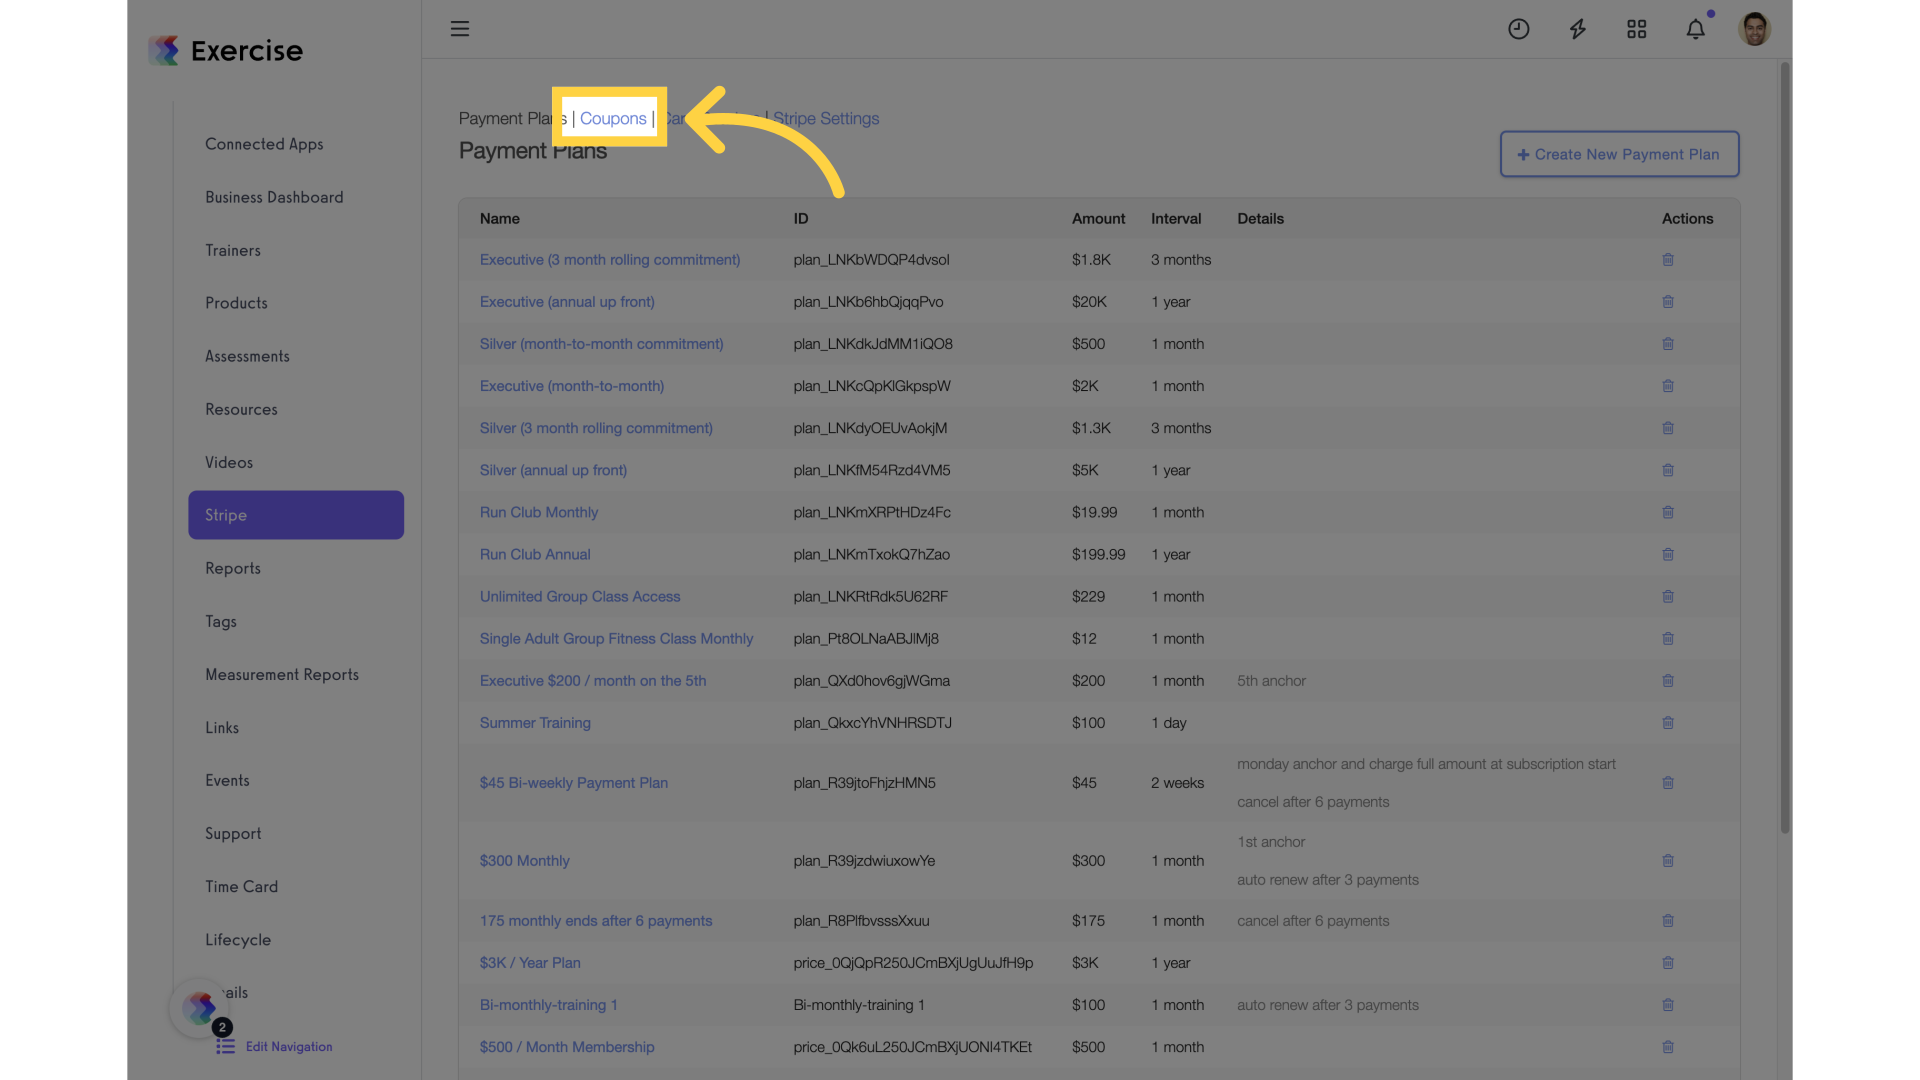
Task: Open the Stripe Settings tab
Action: click(x=826, y=118)
